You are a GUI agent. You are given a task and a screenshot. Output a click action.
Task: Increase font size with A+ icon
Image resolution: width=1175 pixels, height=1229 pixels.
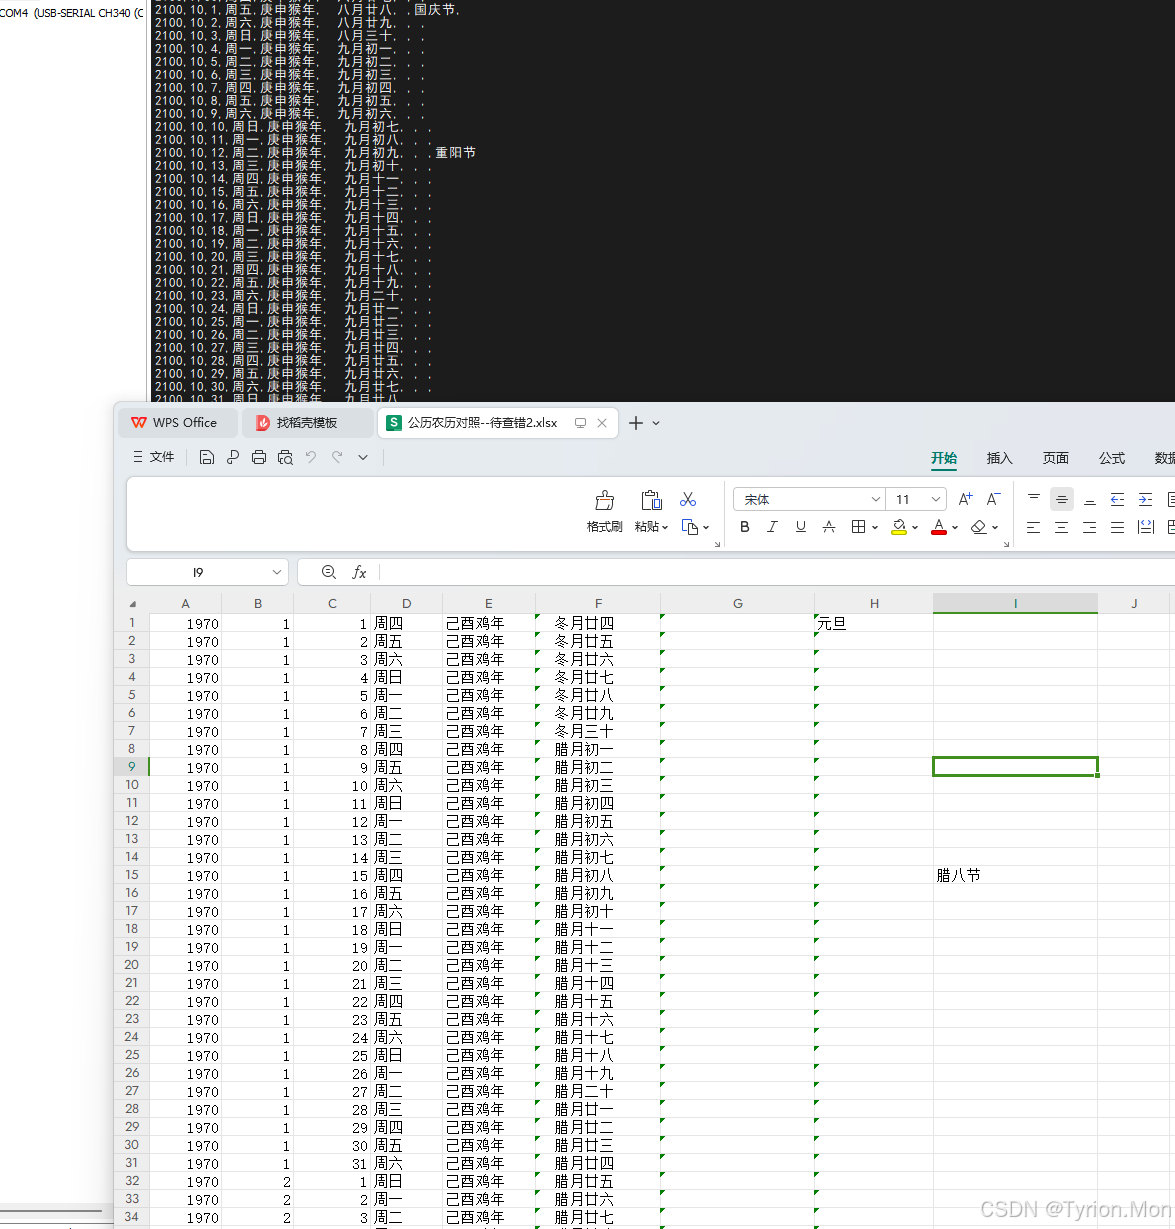pos(965,499)
